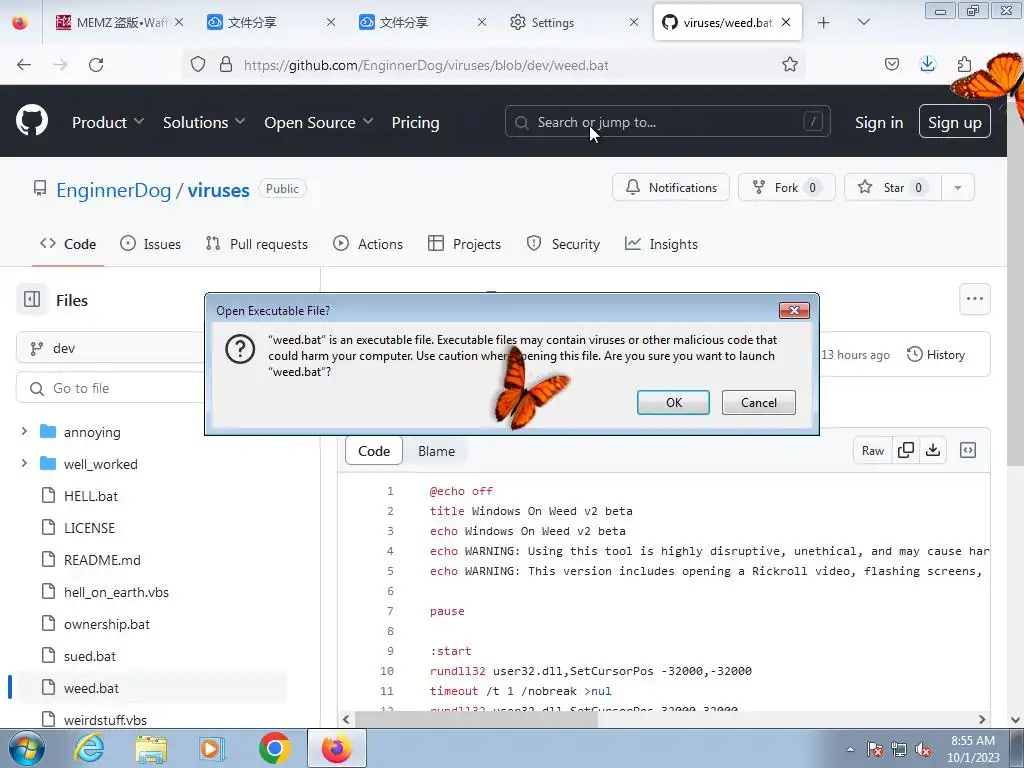The image size is (1024, 768).
Task: Open the Pull requests tab
Action: pos(257,244)
